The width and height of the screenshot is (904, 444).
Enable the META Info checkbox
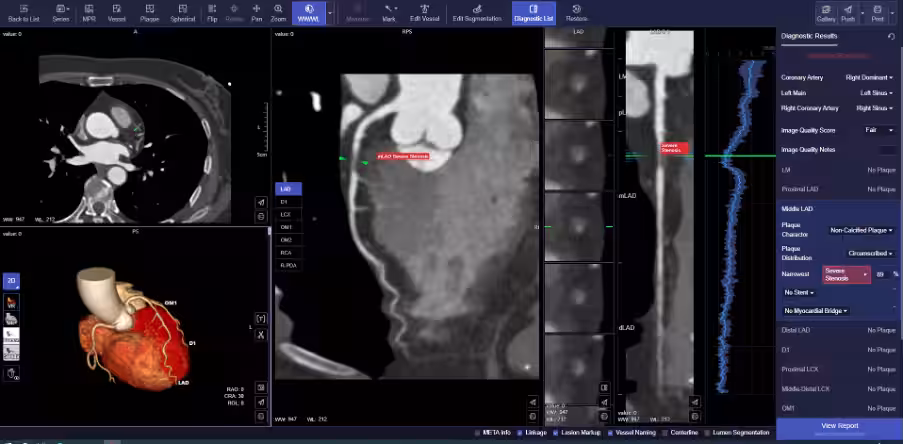tap(477, 432)
